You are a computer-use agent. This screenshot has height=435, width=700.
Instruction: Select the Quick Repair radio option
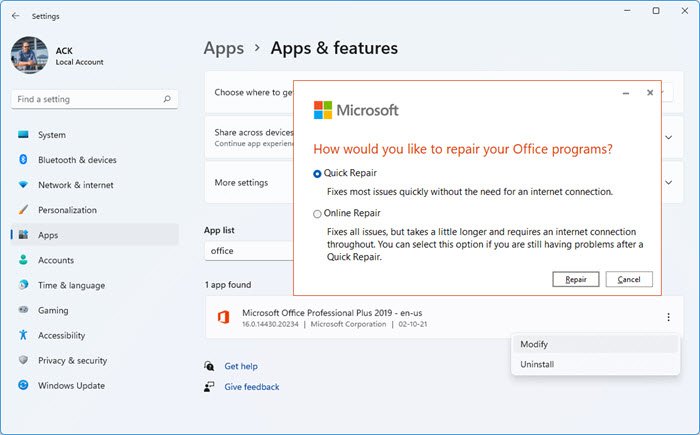coord(318,174)
